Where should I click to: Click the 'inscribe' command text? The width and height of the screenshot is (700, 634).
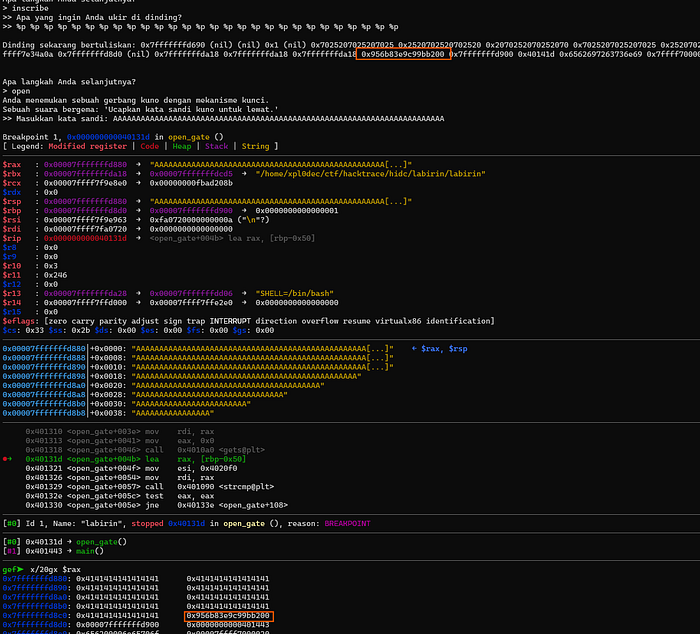30,8
